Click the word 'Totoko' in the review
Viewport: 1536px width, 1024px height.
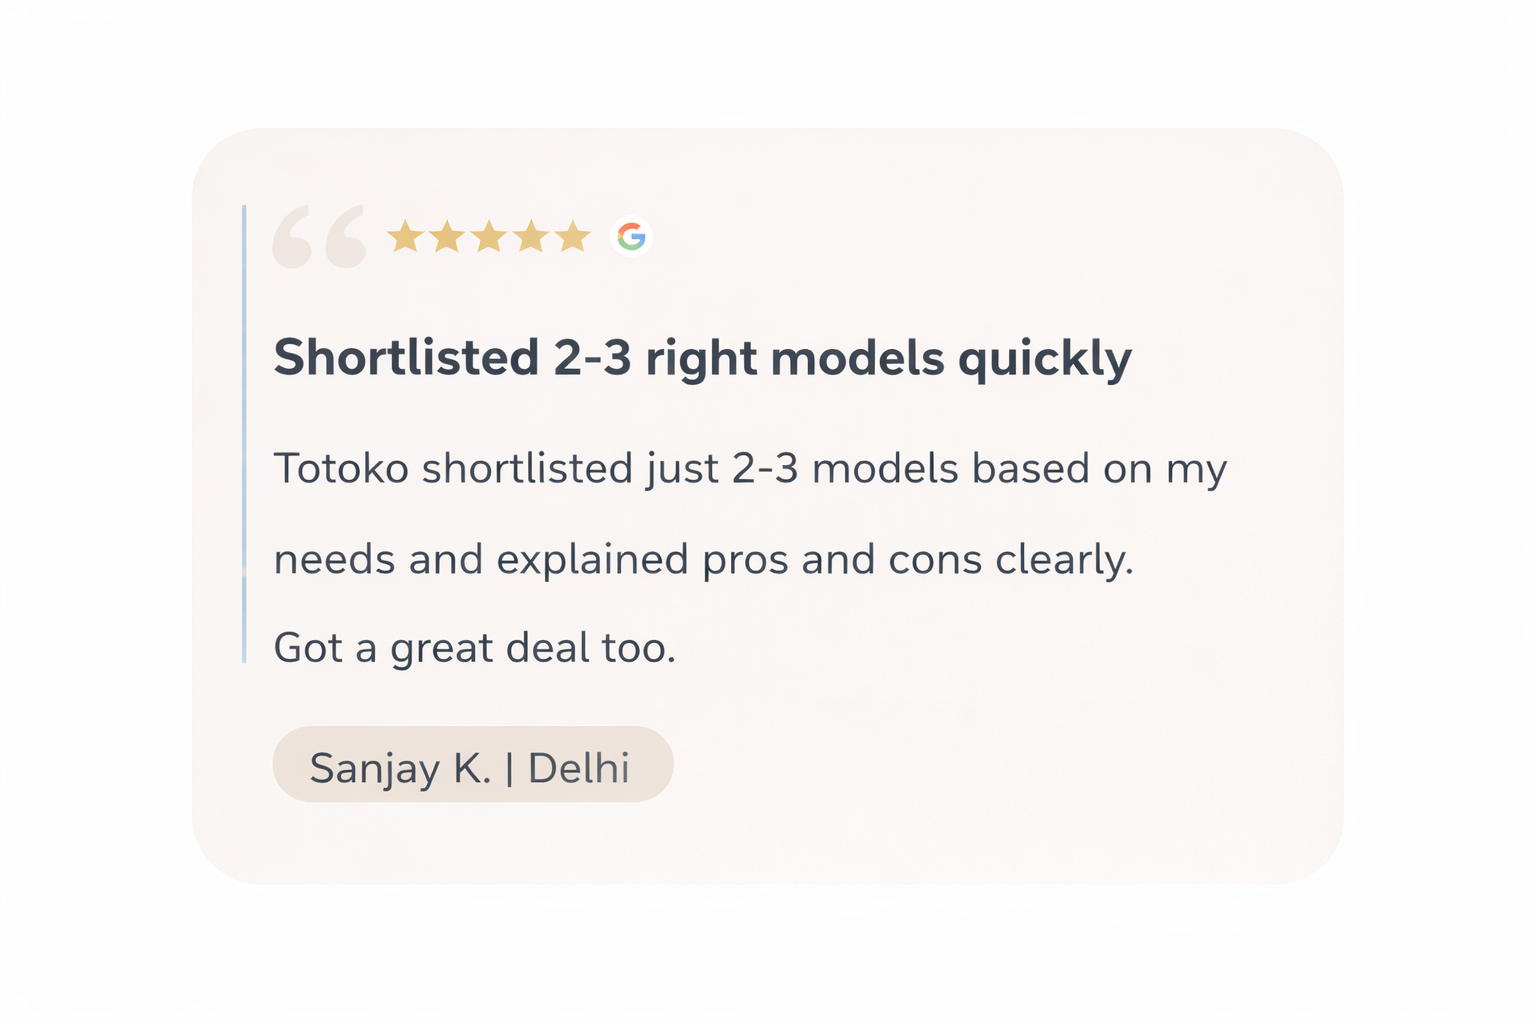coord(341,468)
